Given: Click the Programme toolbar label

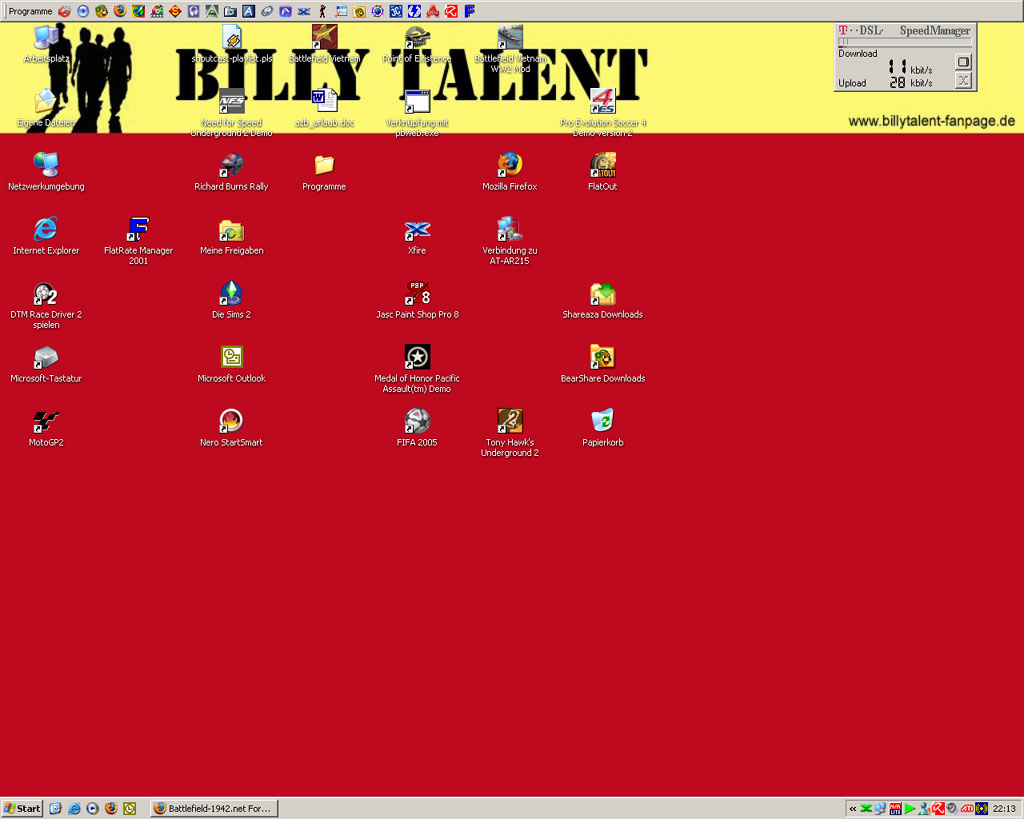Looking at the screenshot, I should pyautogui.click(x=30, y=11).
